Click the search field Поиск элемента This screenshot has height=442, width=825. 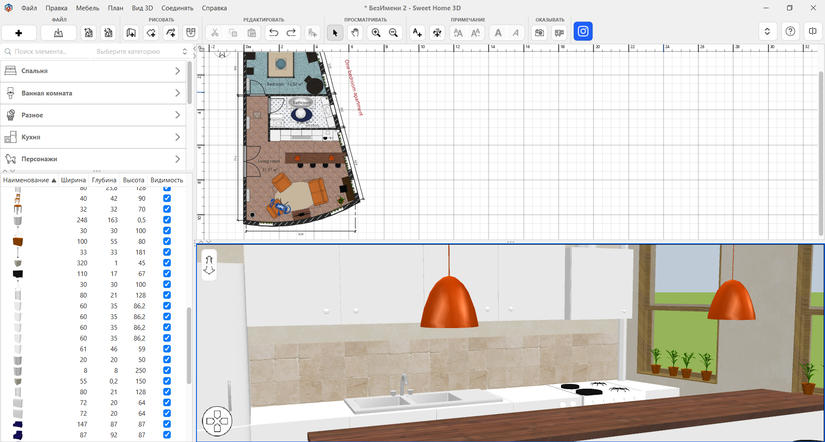click(46, 52)
